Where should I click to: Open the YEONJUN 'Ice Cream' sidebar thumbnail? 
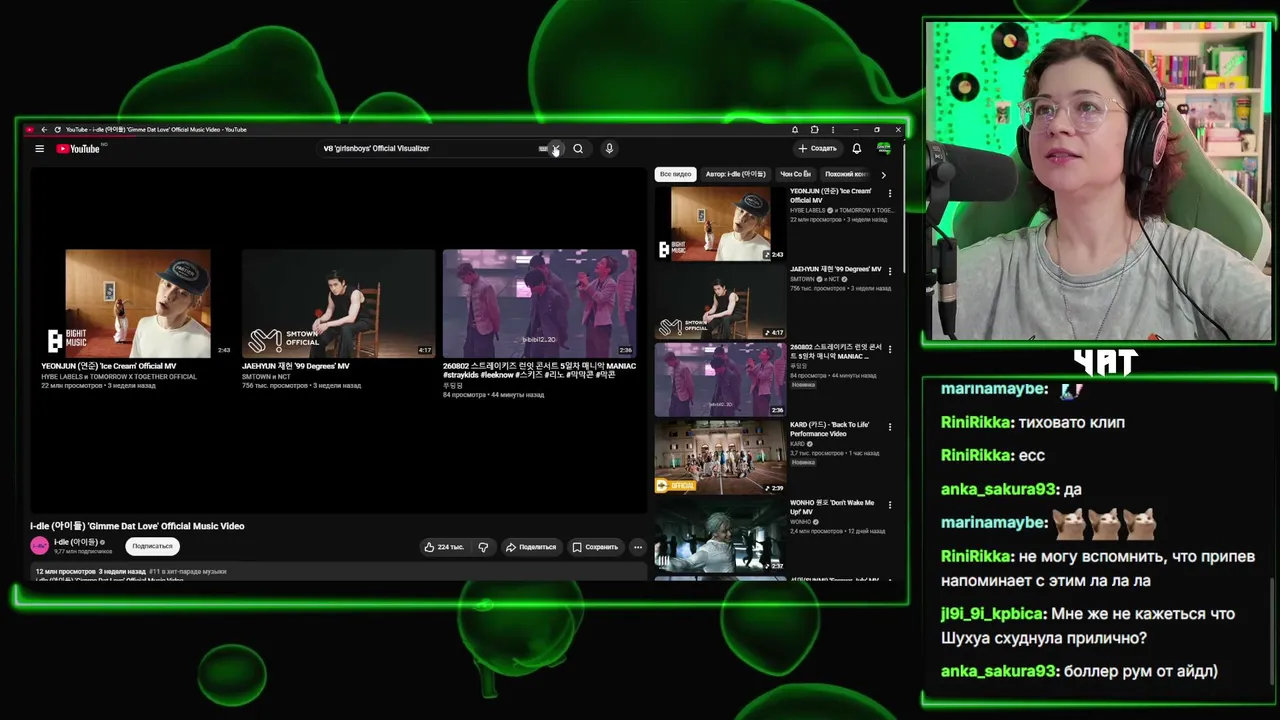(x=720, y=224)
